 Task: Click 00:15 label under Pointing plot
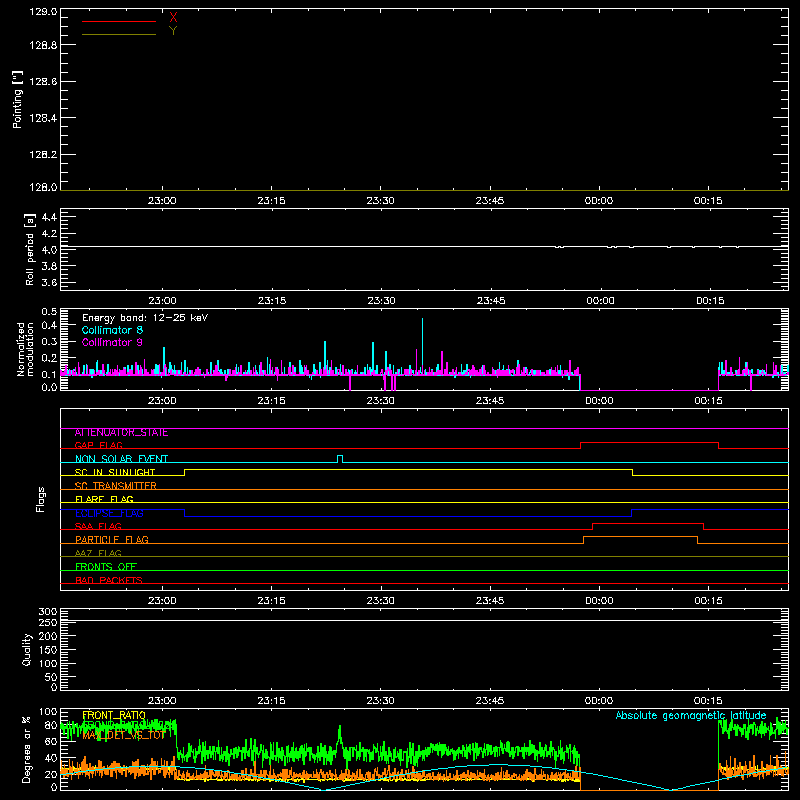(x=708, y=201)
